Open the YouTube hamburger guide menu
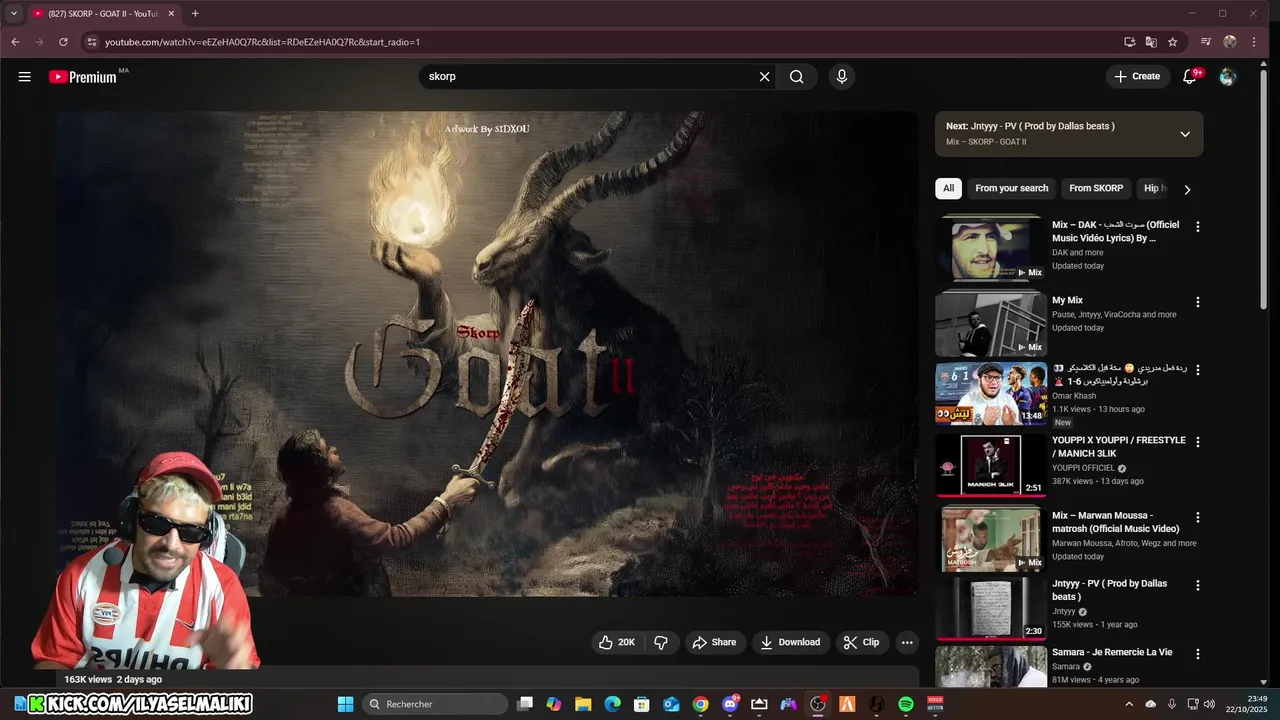This screenshot has height=720, width=1280. (x=24, y=77)
